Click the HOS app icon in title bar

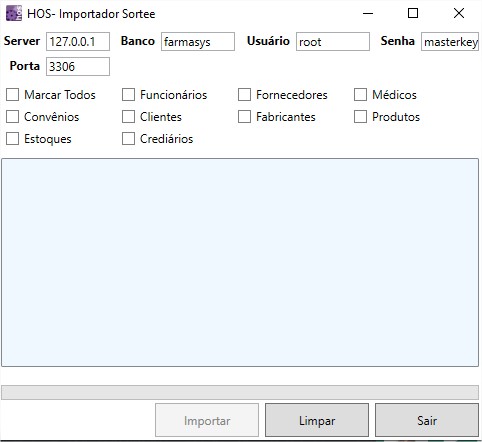14,14
